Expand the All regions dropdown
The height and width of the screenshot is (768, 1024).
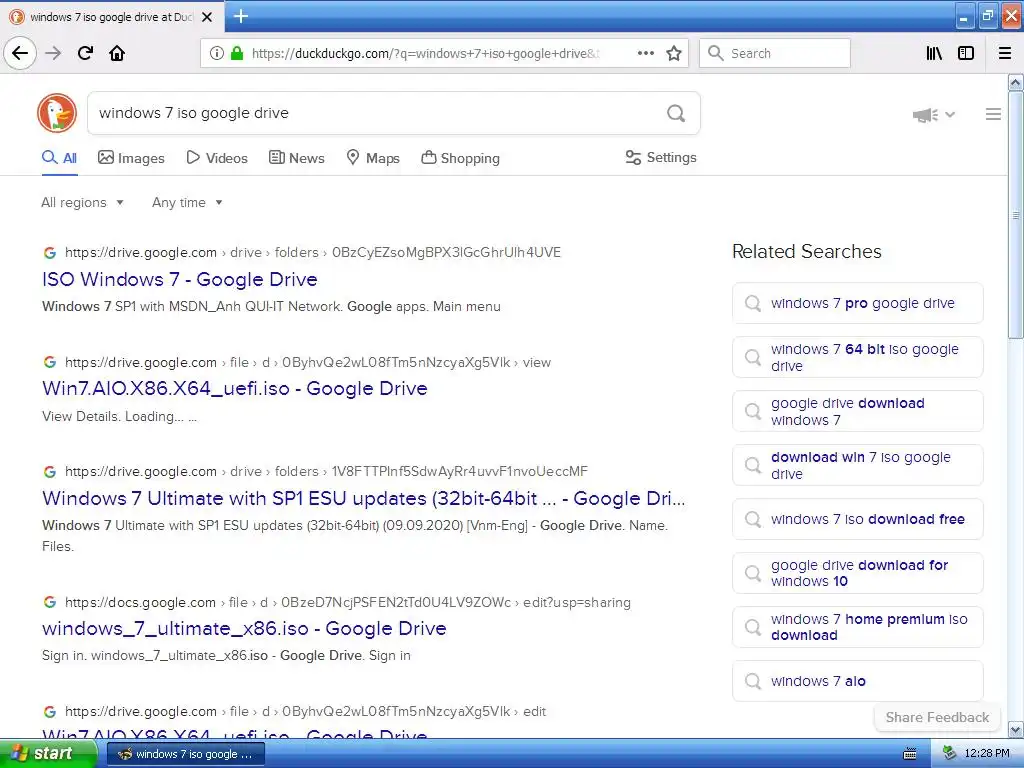(82, 202)
